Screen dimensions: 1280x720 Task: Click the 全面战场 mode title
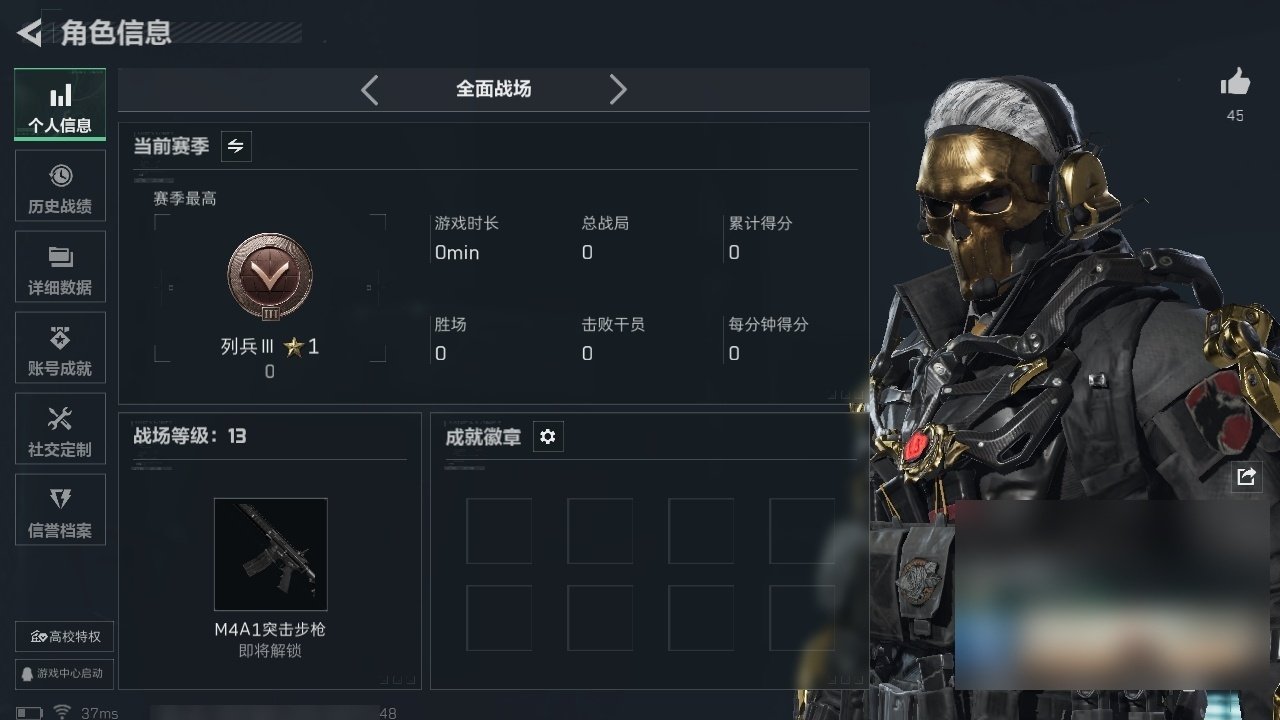point(494,89)
